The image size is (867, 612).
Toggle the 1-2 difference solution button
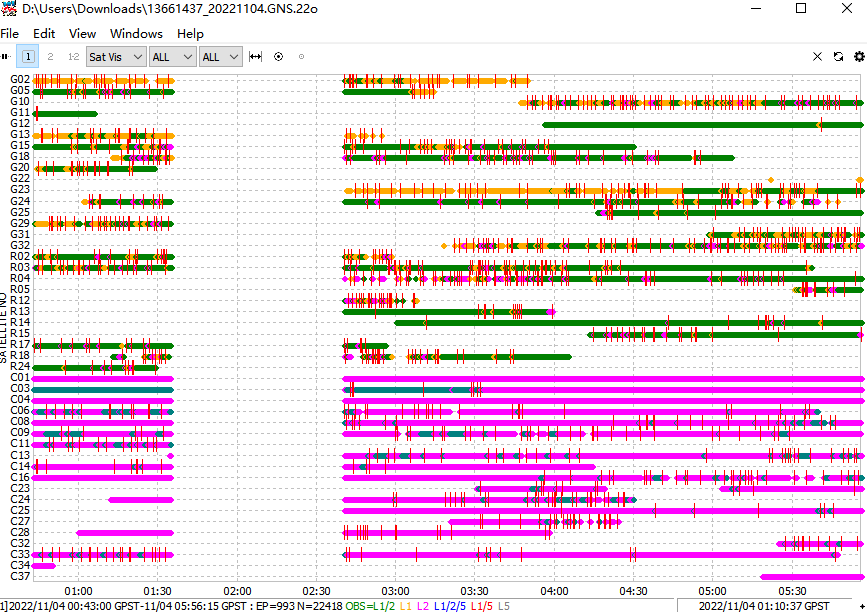click(73, 57)
